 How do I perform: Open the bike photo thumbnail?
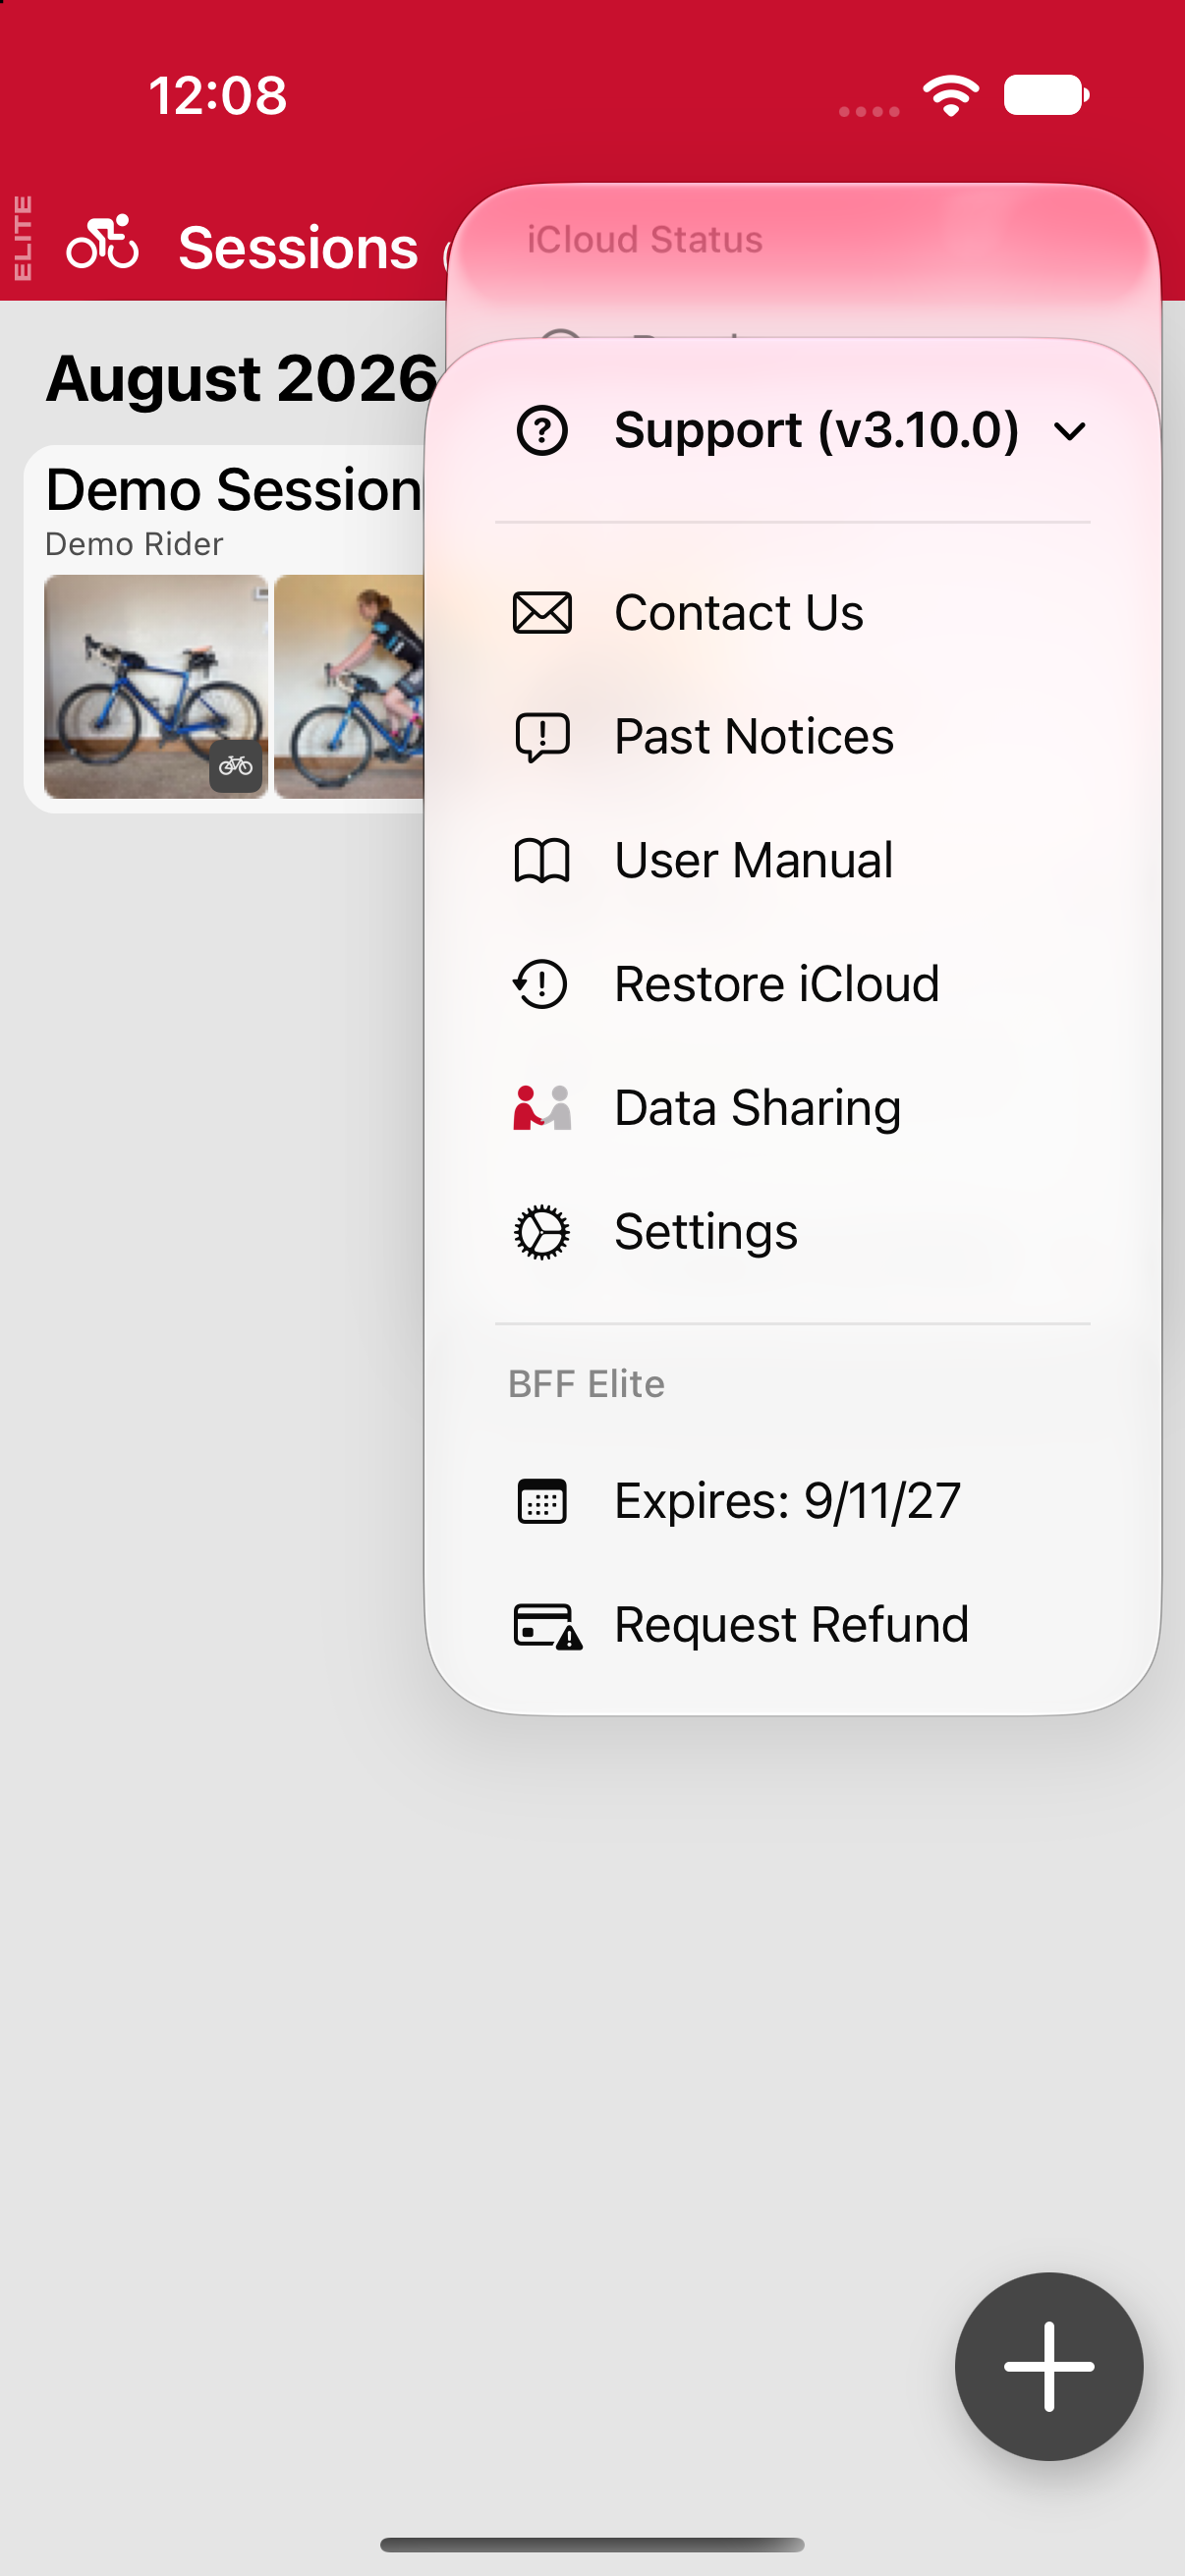point(156,687)
